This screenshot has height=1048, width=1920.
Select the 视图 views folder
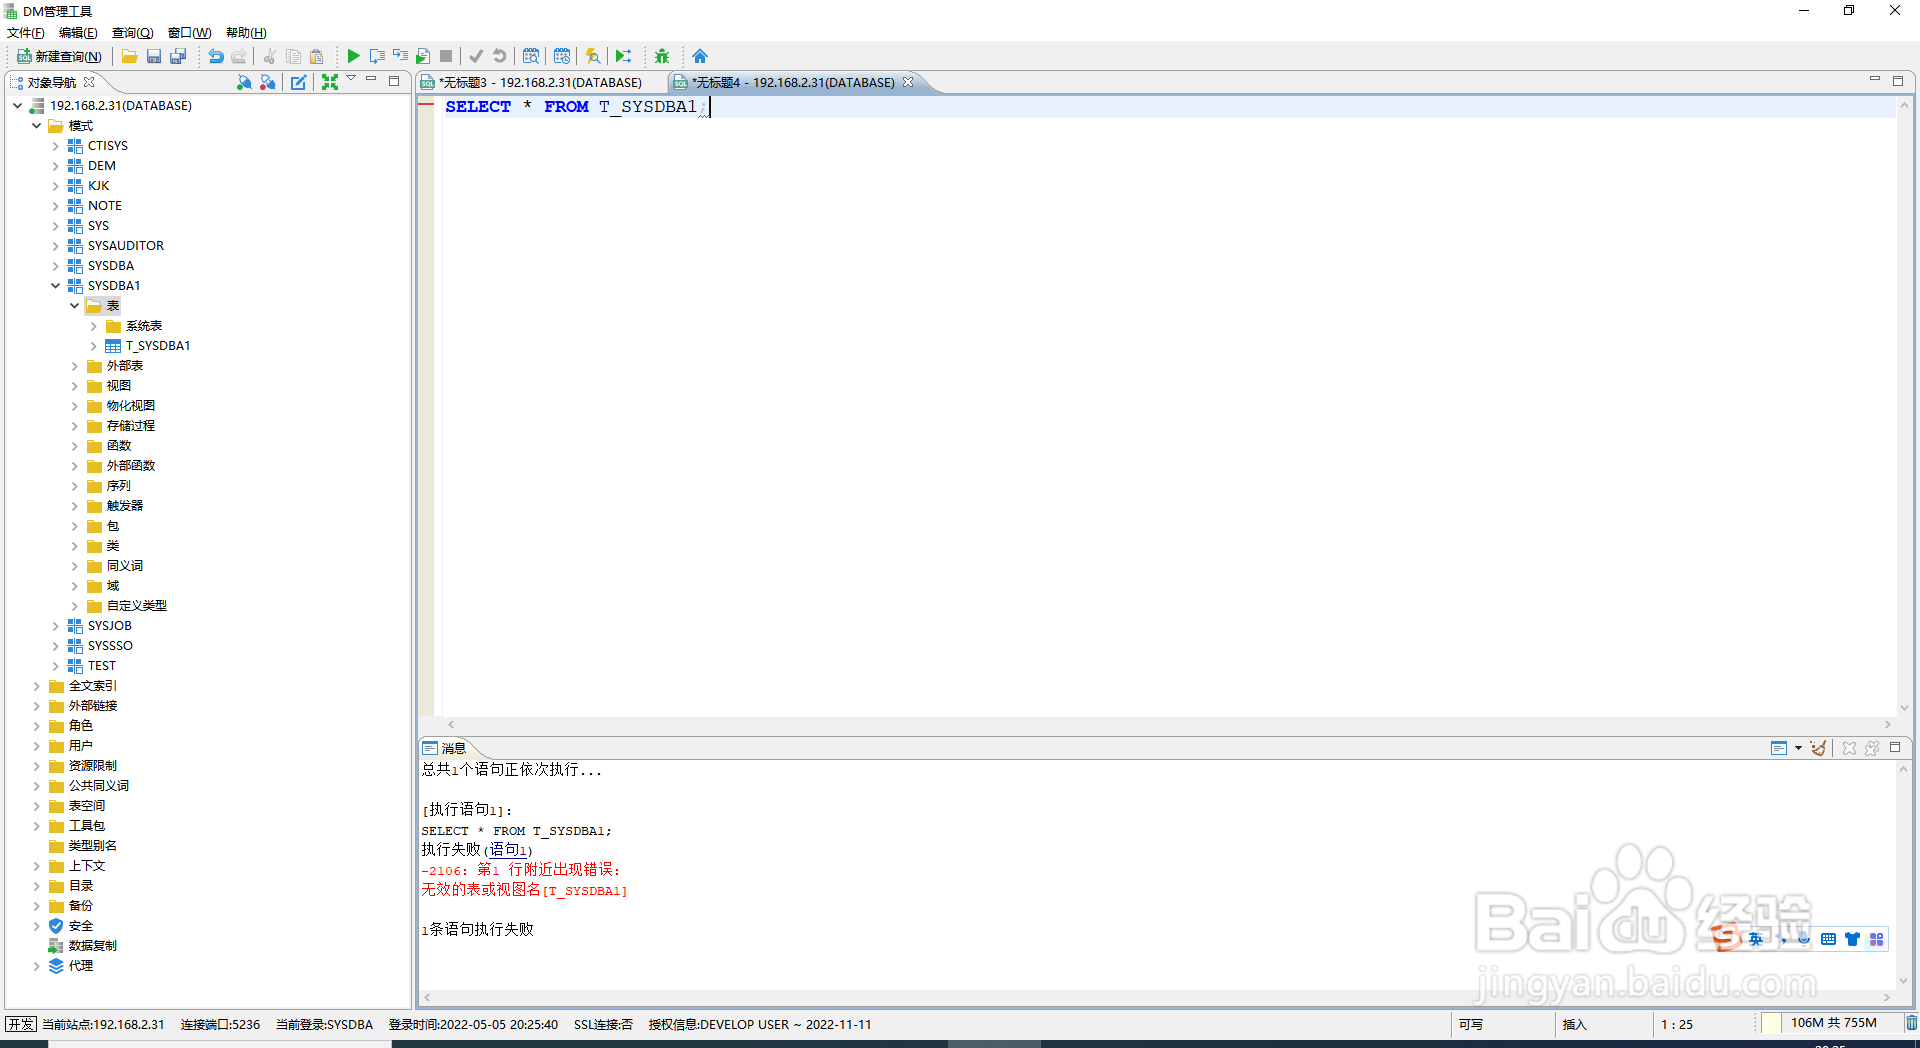point(118,386)
